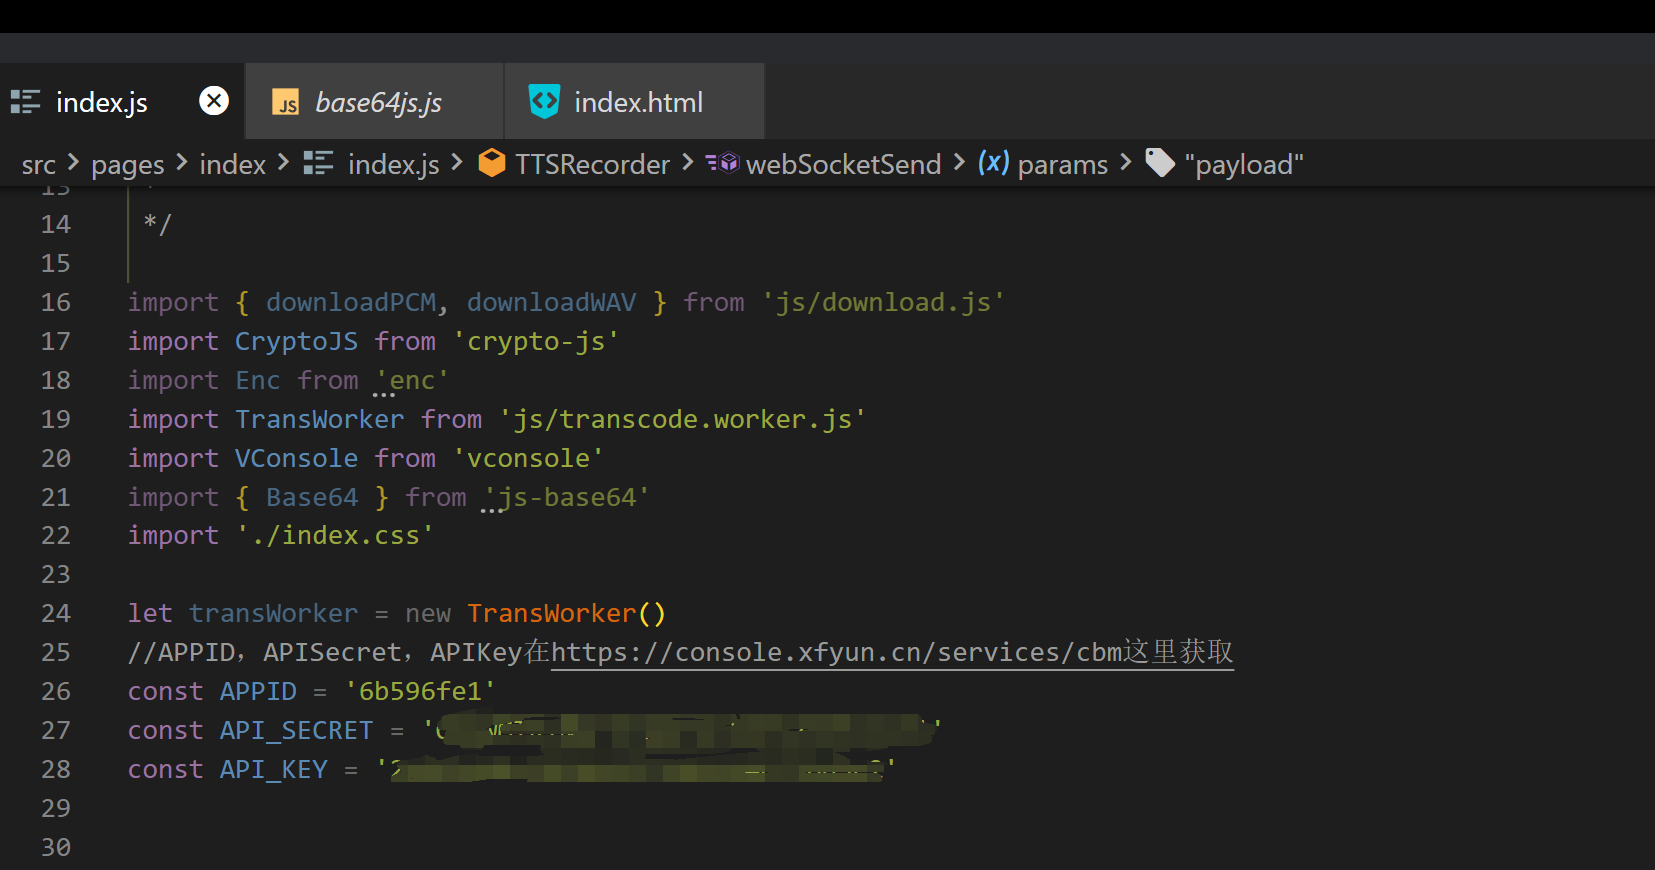The height and width of the screenshot is (870, 1655).
Task: Close the index.js editor tab
Action: tap(214, 101)
